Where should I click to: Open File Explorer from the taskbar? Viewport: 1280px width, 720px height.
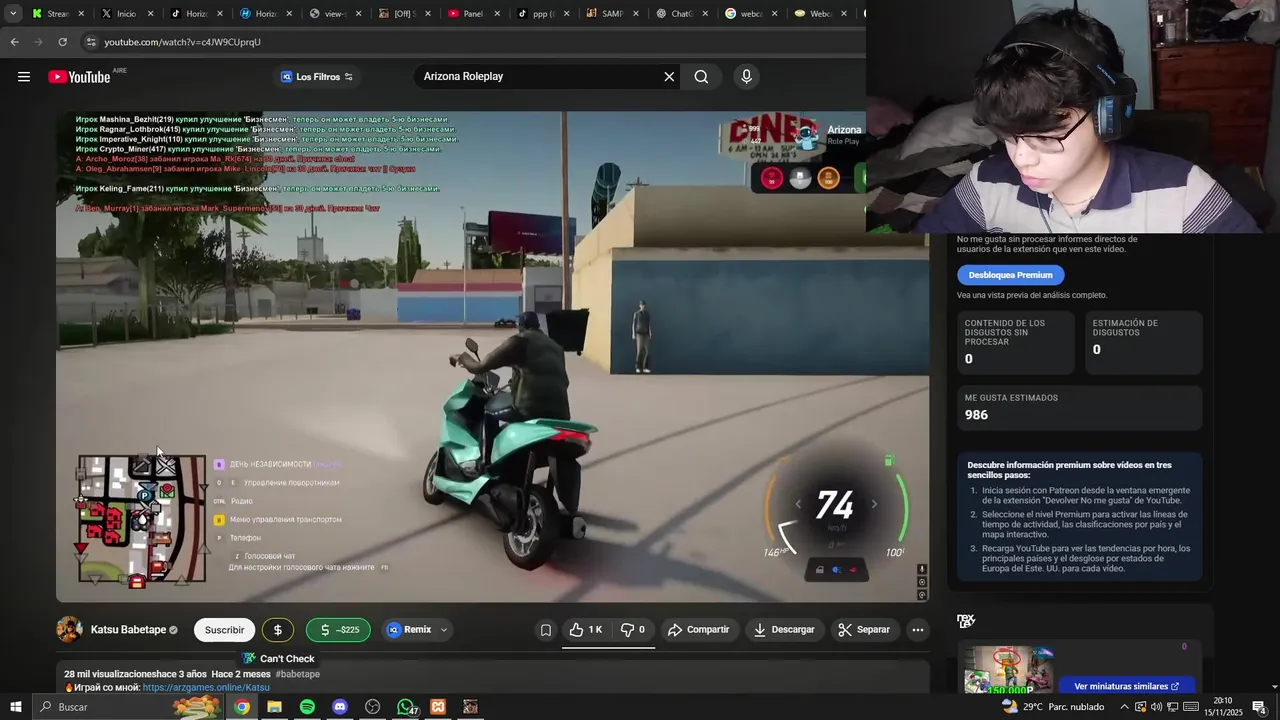(274, 707)
